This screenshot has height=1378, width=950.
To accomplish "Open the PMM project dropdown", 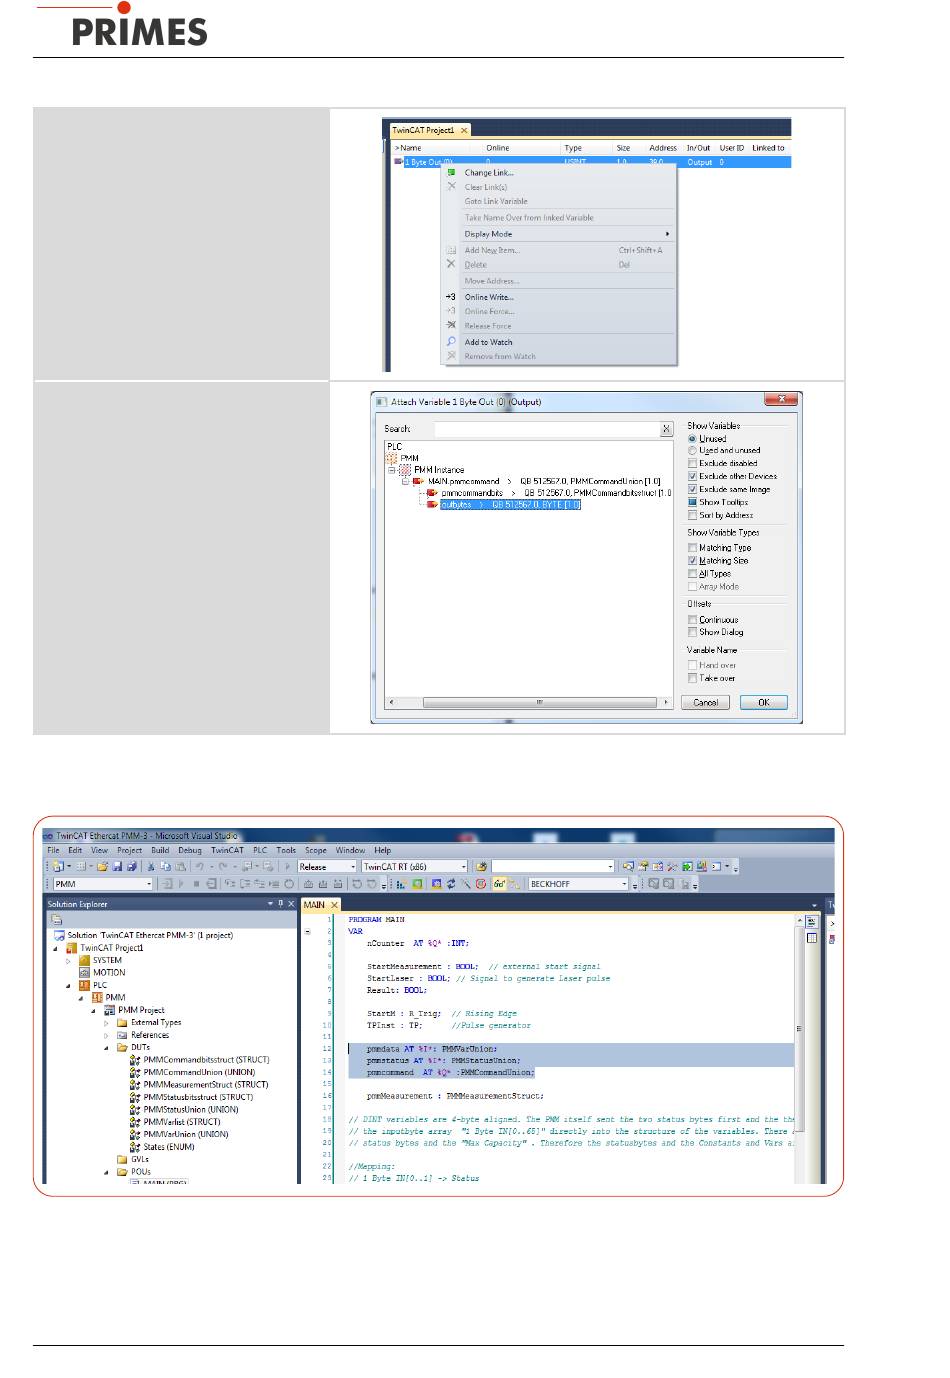I will [x=103, y=884].
